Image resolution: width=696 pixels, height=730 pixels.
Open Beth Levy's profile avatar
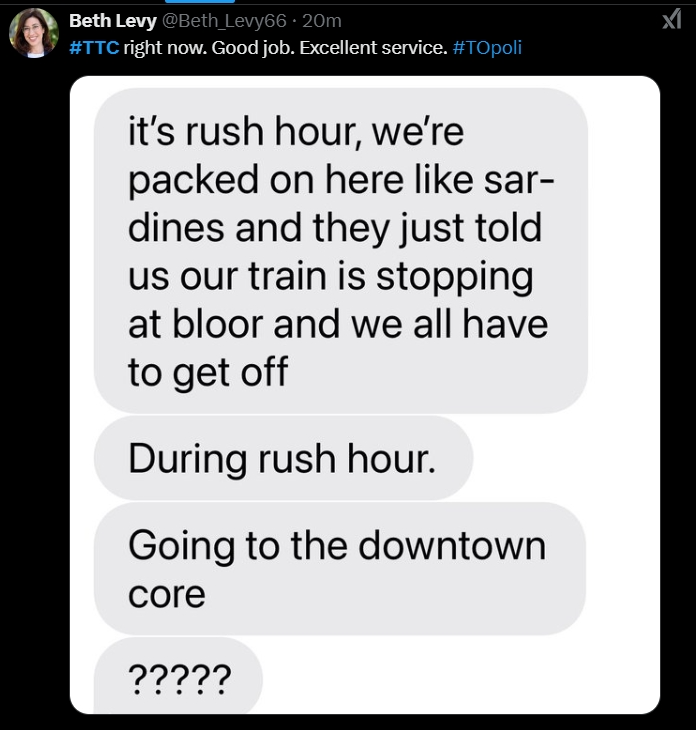[x=34, y=33]
